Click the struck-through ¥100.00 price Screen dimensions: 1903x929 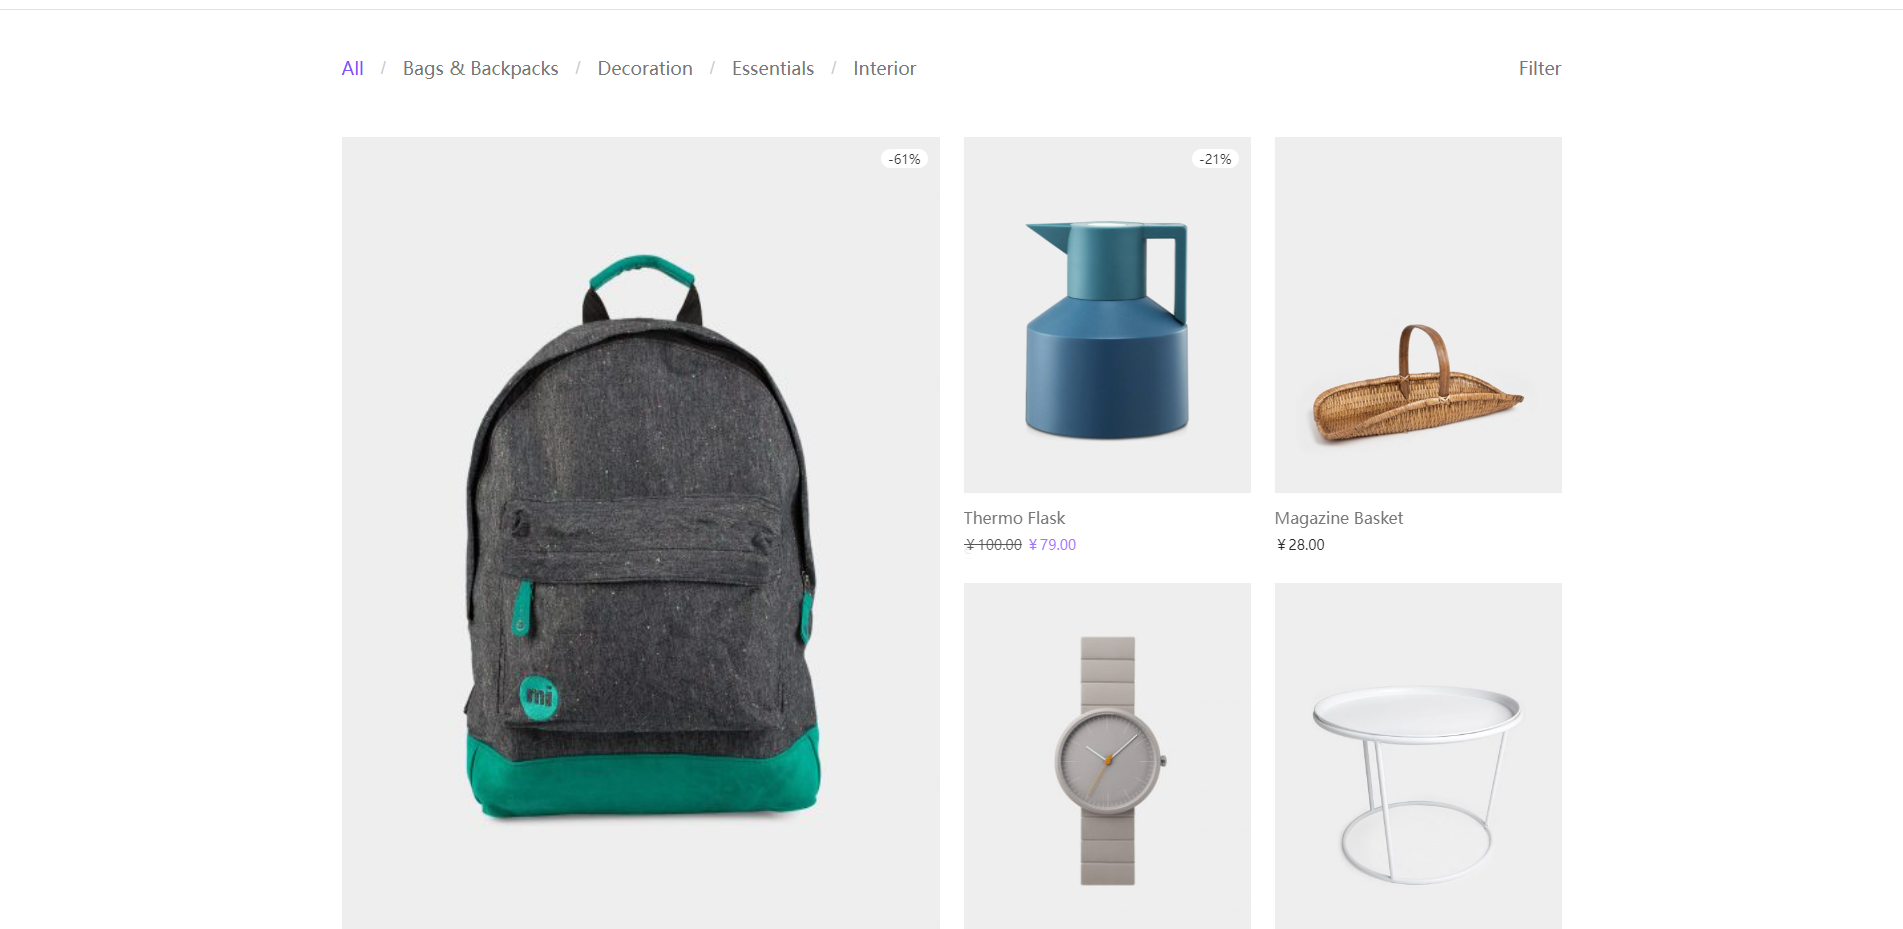(x=993, y=545)
